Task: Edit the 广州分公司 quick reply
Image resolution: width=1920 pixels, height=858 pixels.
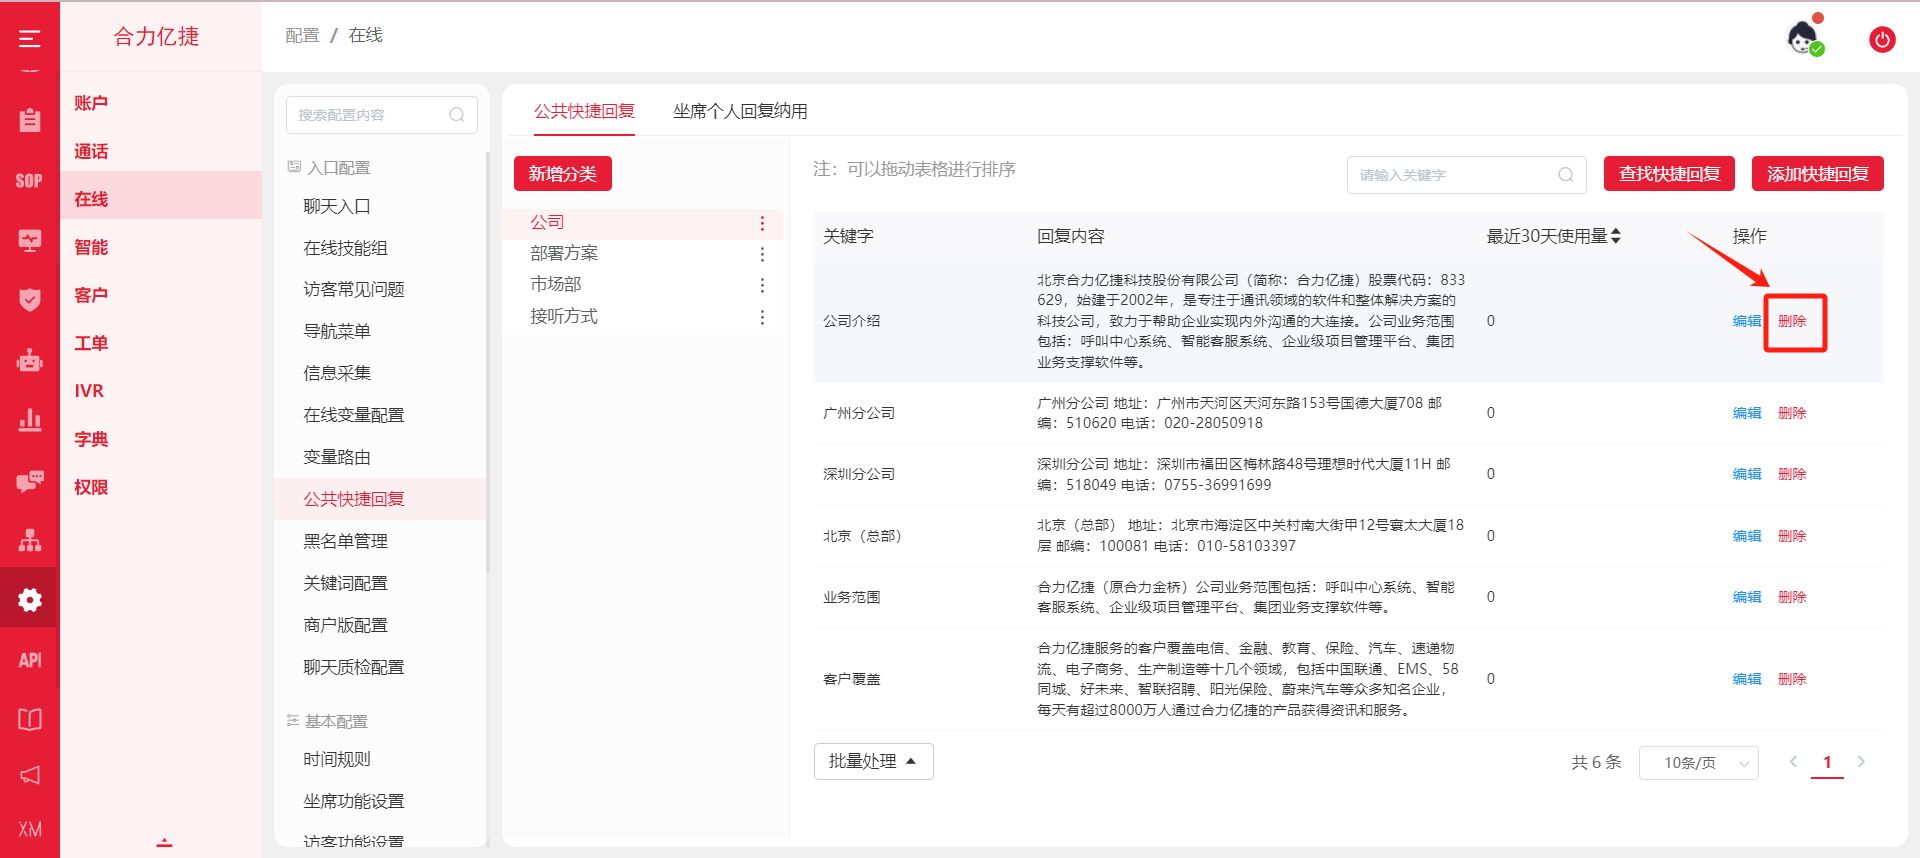Action: click(x=1747, y=413)
